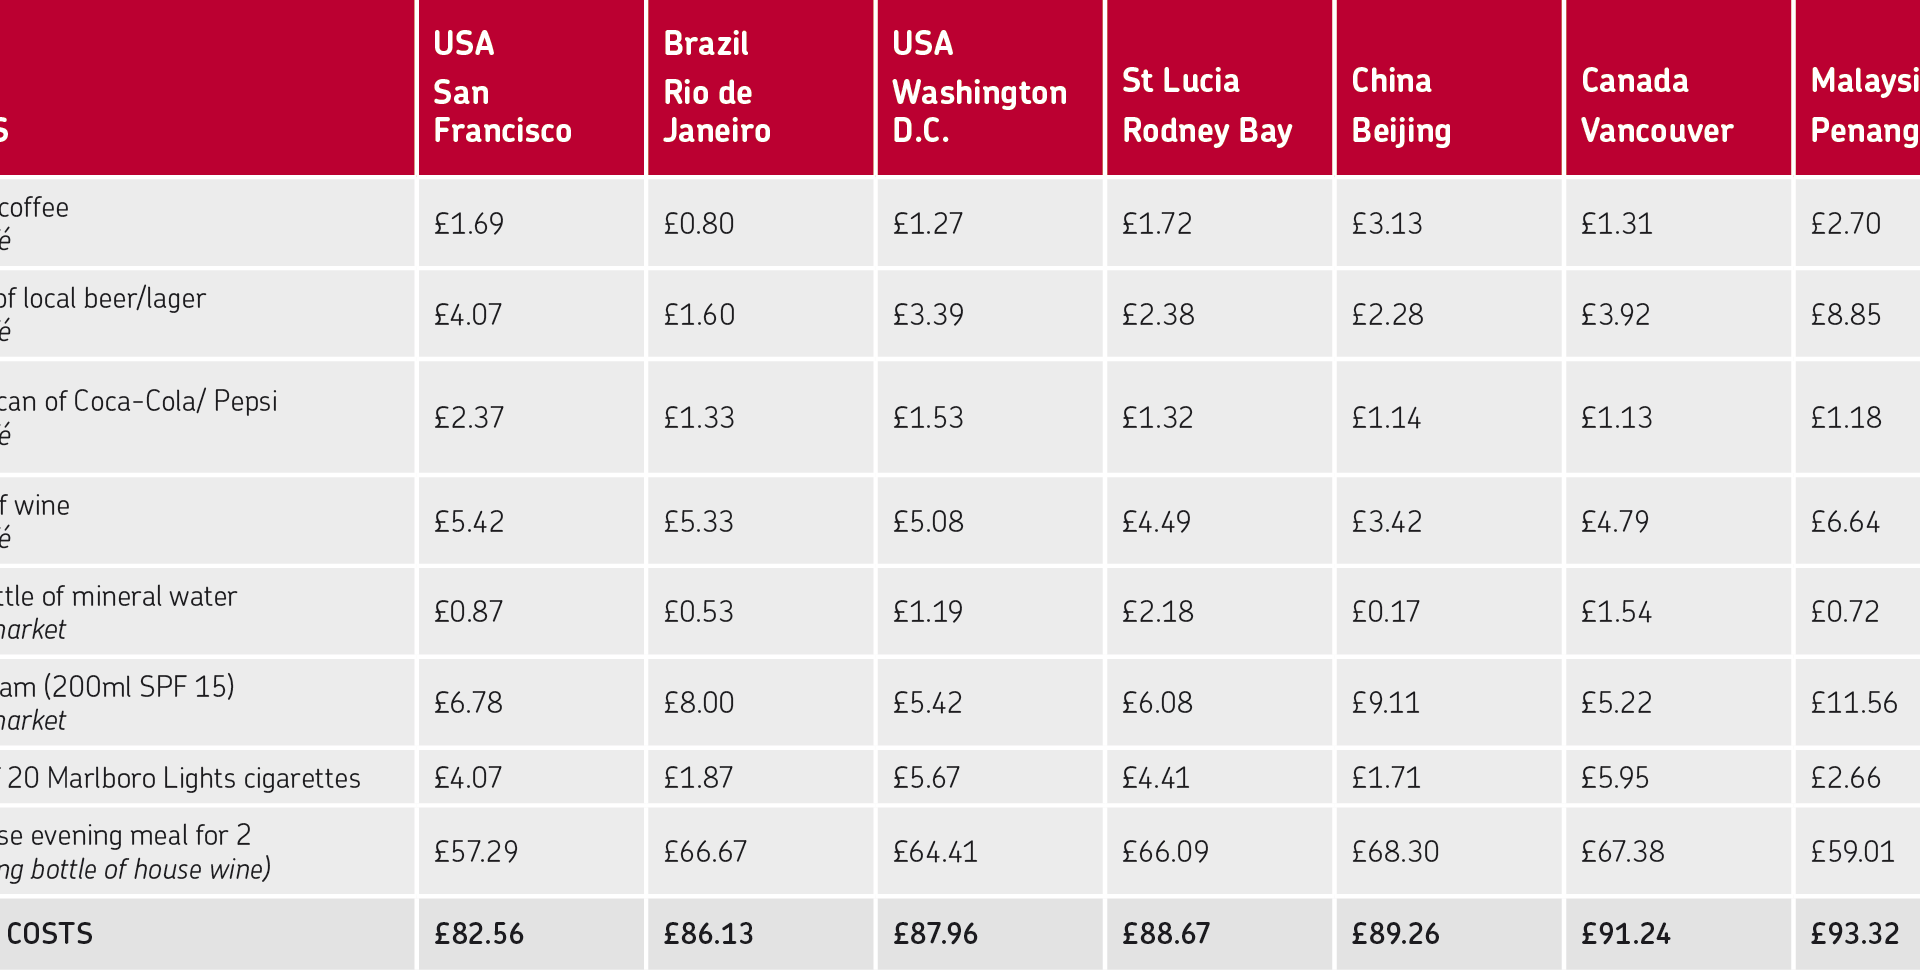Click the local beer/lager row label

[x=103, y=298]
